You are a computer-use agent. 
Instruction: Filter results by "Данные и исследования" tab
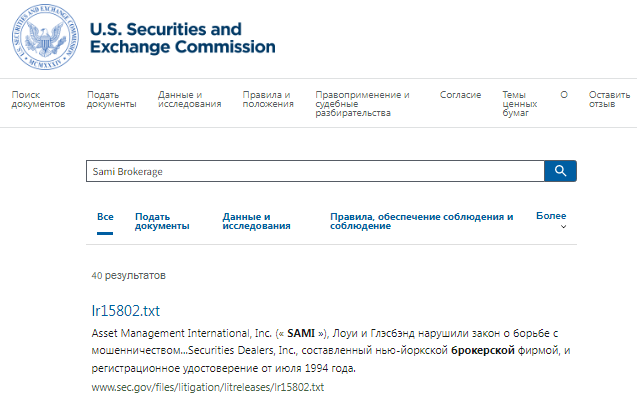tap(256, 221)
